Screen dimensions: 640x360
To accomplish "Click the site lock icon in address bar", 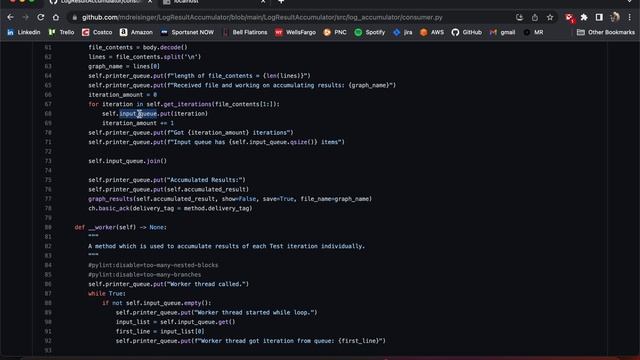I will tap(74, 18).
